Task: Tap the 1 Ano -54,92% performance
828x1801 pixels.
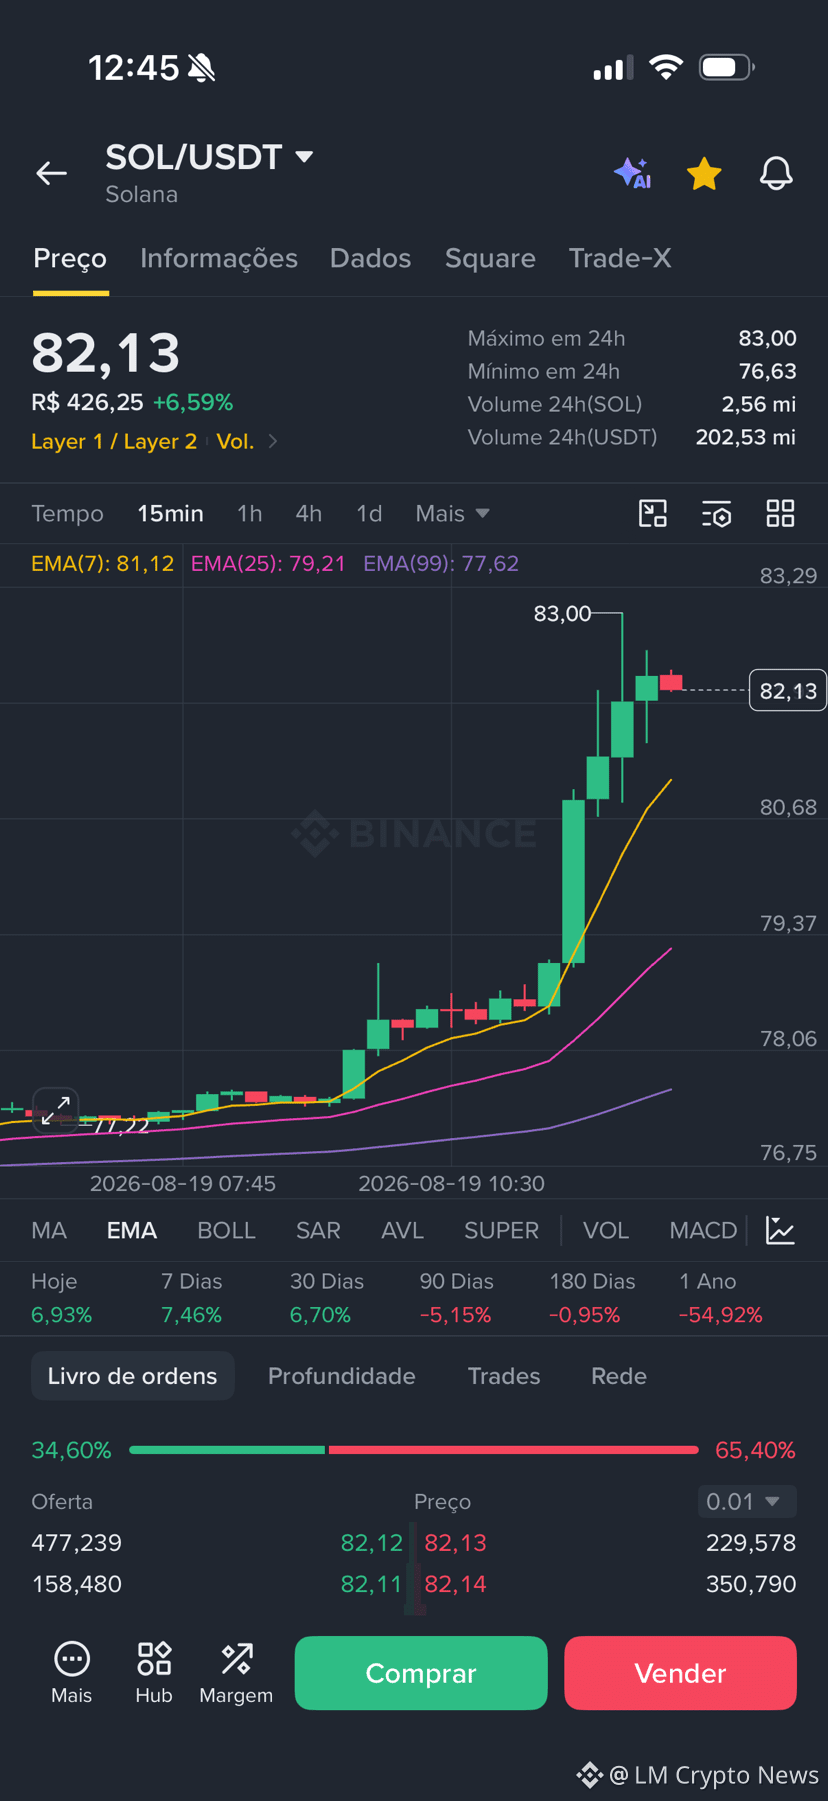Action: tap(720, 1298)
